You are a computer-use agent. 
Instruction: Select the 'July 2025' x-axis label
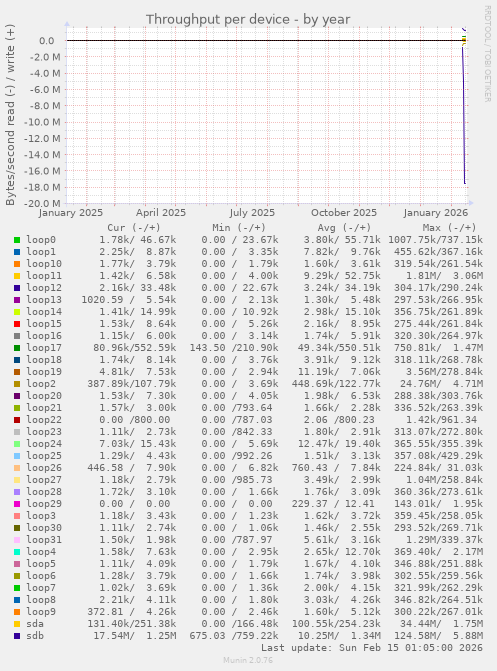tap(252, 213)
